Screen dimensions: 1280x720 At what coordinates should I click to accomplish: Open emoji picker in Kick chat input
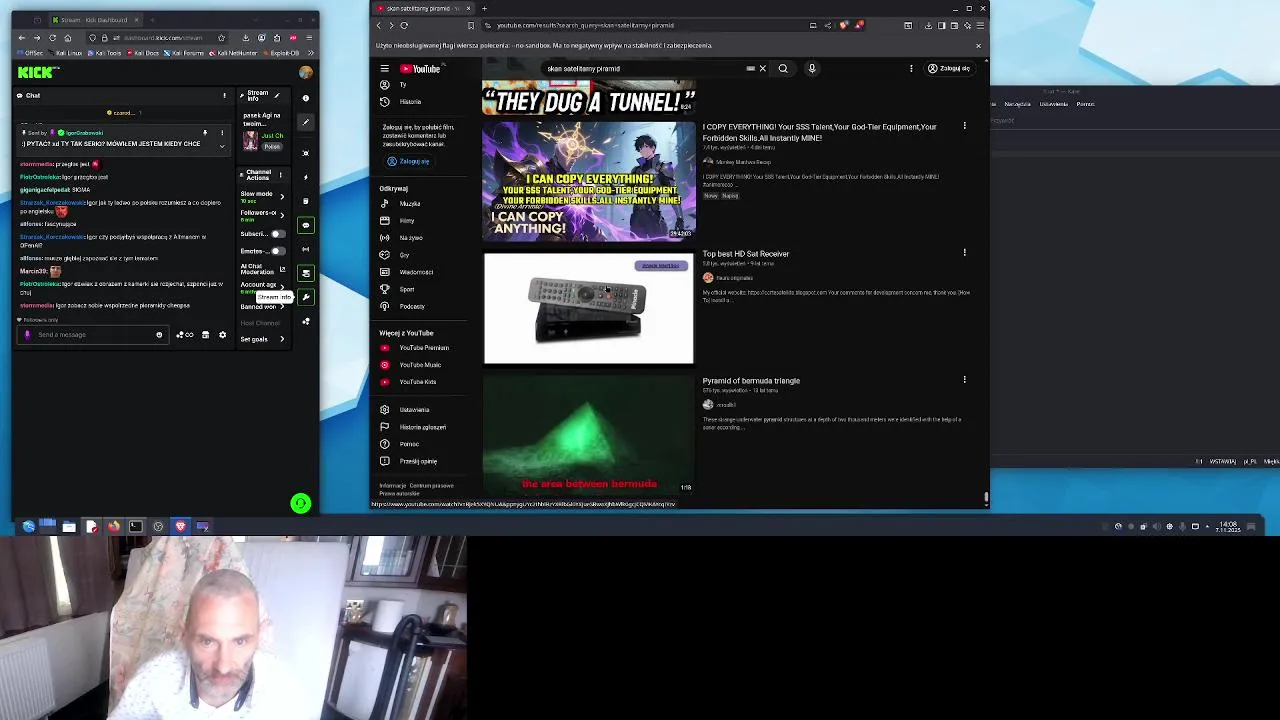(159, 335)
